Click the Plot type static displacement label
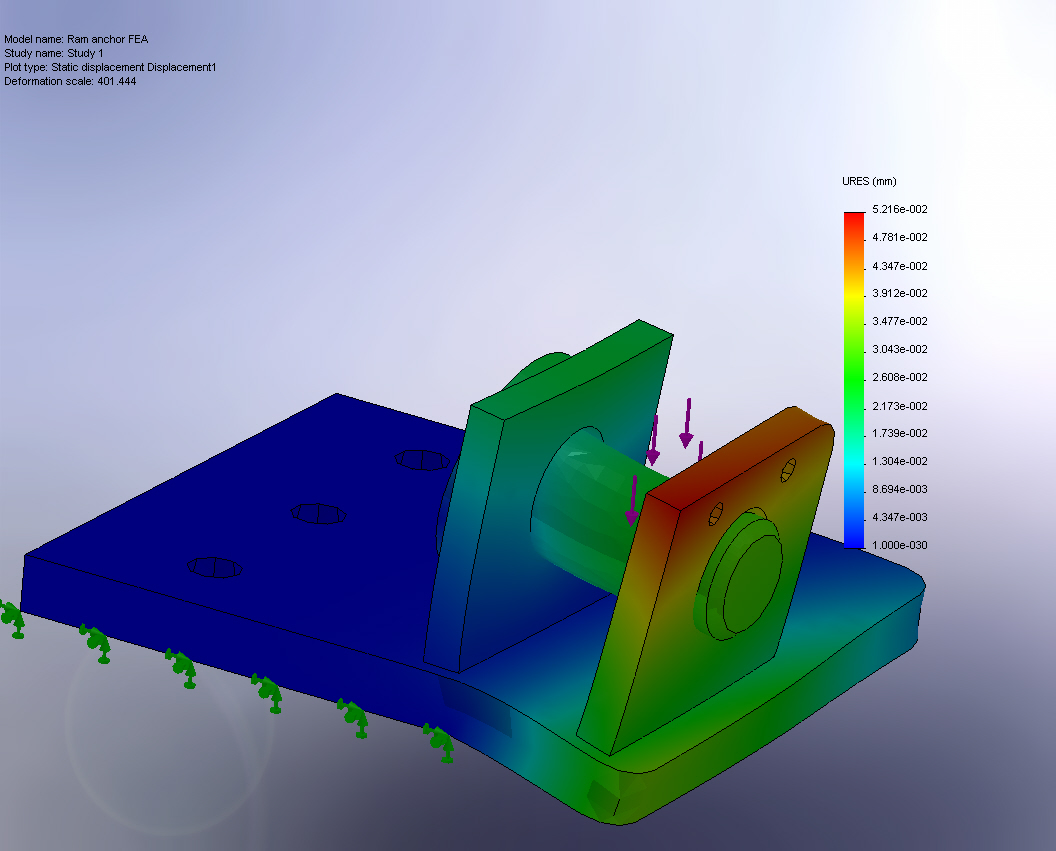 pos(110,67)
